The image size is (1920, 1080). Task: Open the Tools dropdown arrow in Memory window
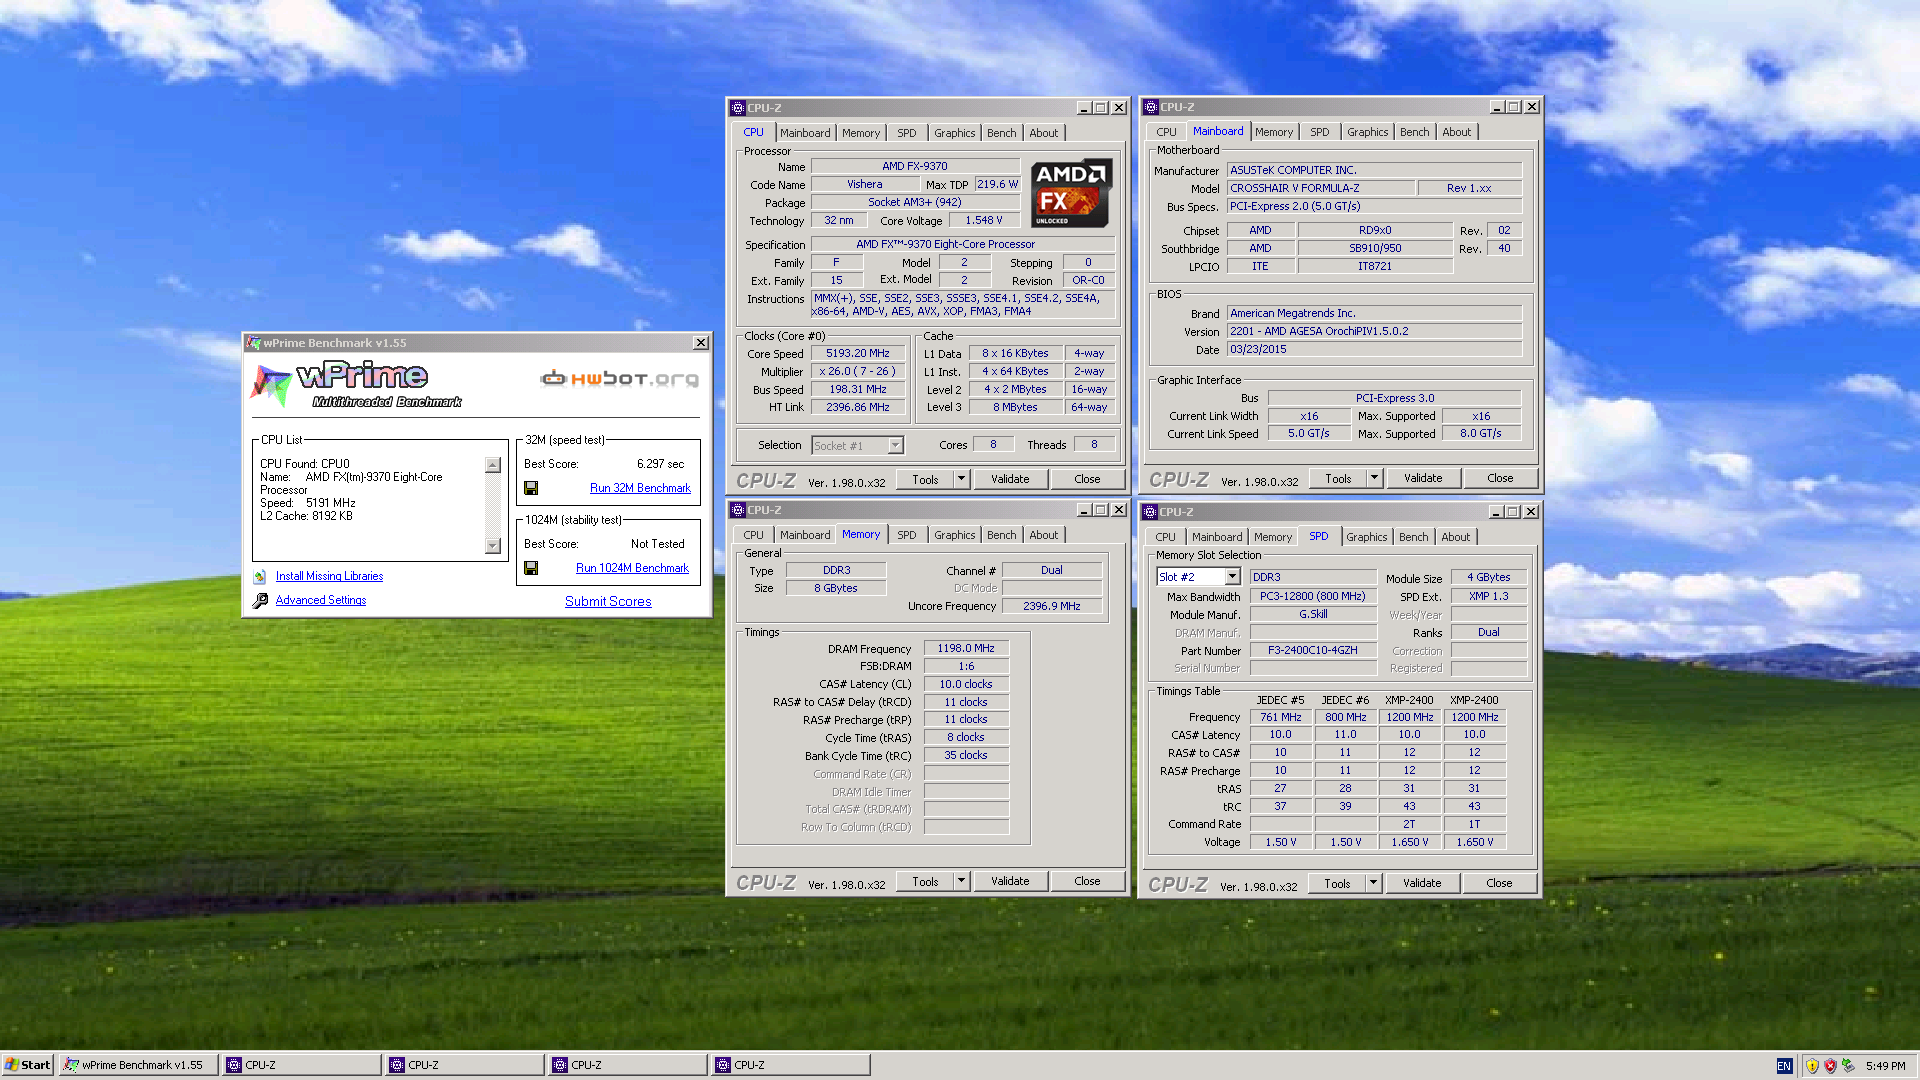click(x=961, y=881)
